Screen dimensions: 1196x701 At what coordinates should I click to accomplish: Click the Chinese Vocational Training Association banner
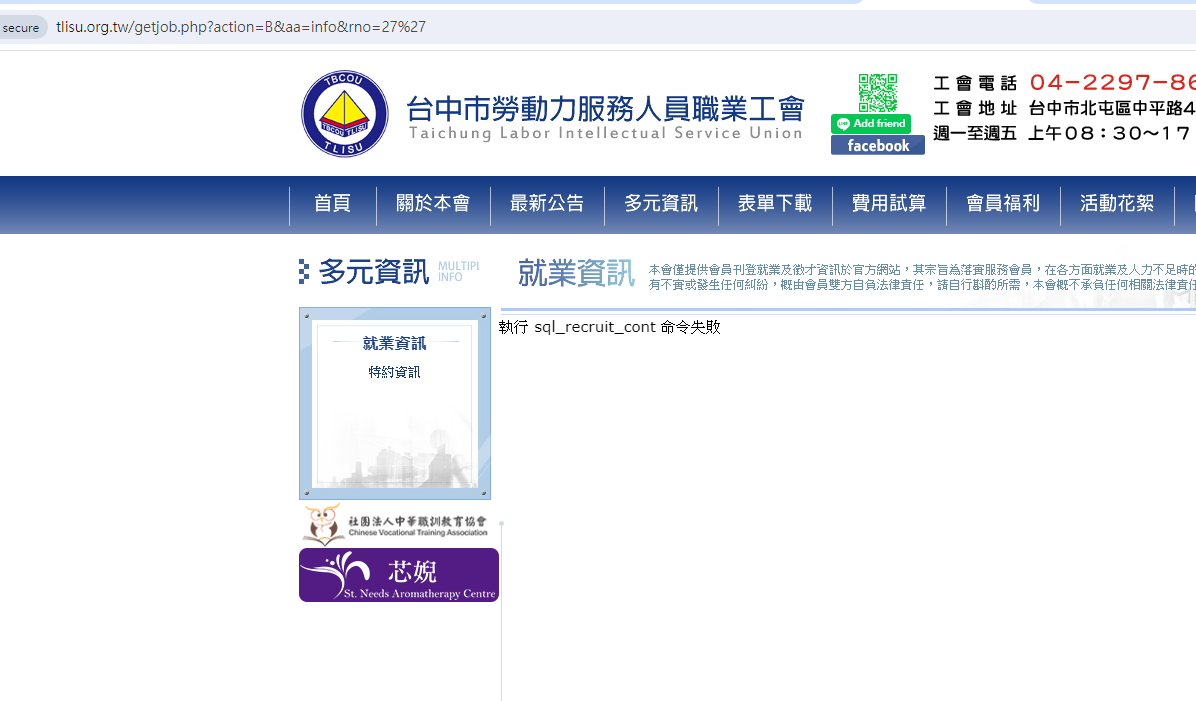pyautogui.click(x=397, y=523)
